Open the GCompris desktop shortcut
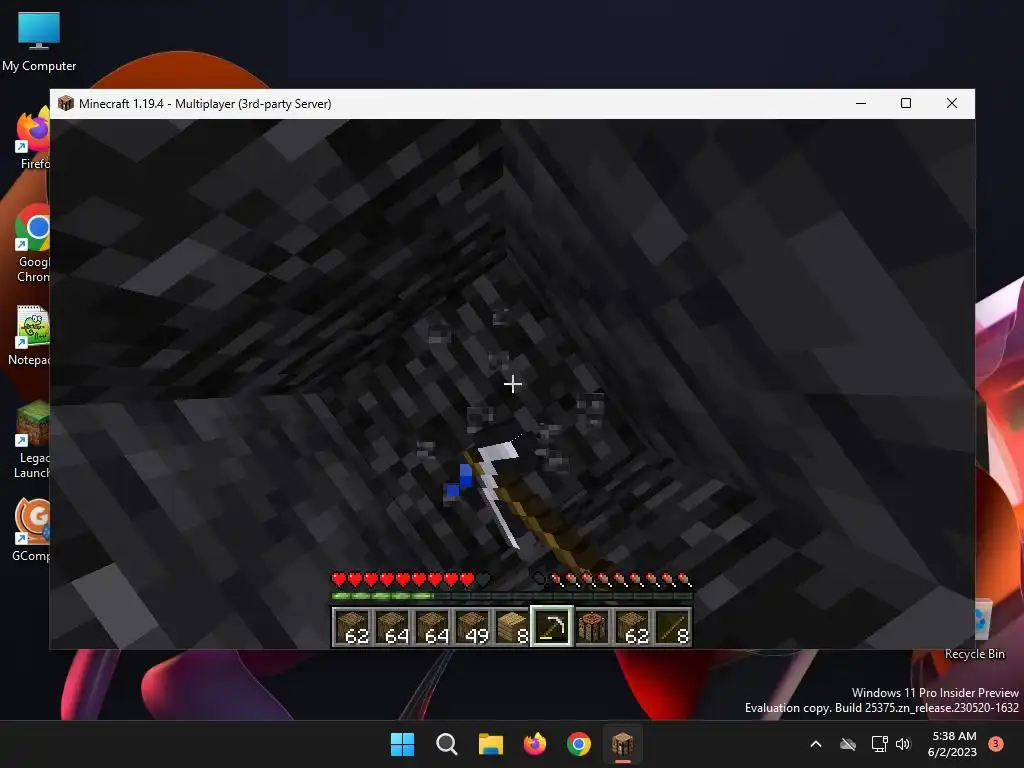The width and height of the screenshot is (1024, 768). [31, 530]
